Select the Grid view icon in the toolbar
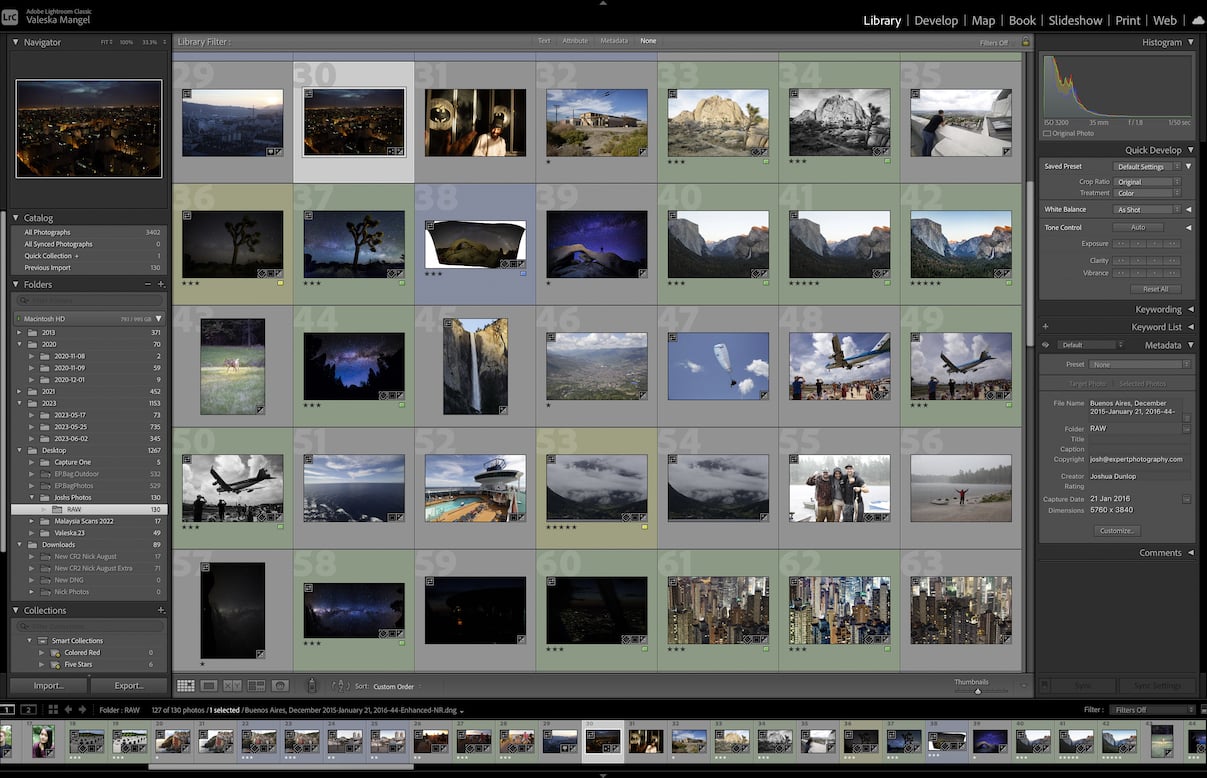This screenshot has height=778, width=1207. coord(187,686)
